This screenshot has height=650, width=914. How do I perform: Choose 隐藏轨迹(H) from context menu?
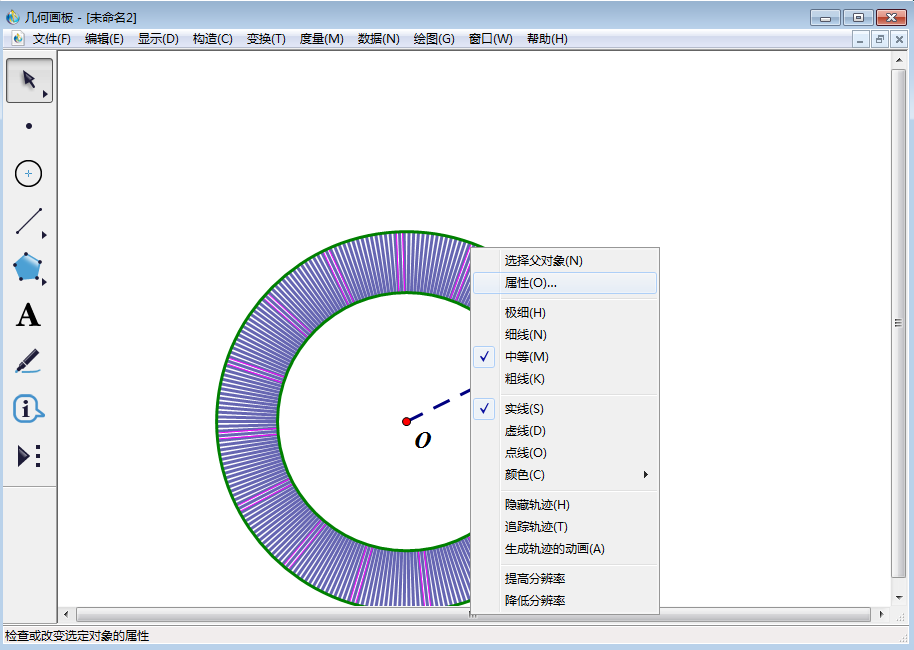pyautogui.click(x=537, y=505)
